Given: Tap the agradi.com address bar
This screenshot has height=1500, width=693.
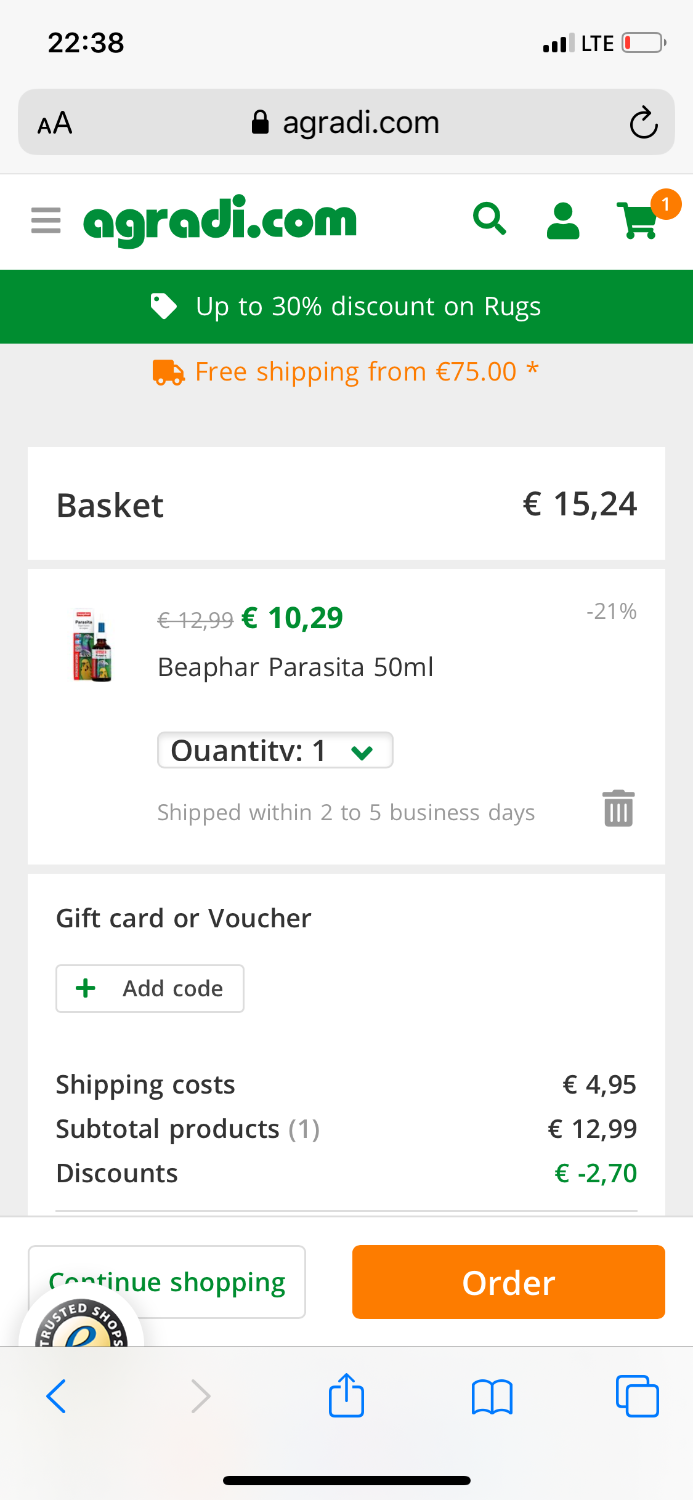Looking at the screenshot, I should click(346, 123).
